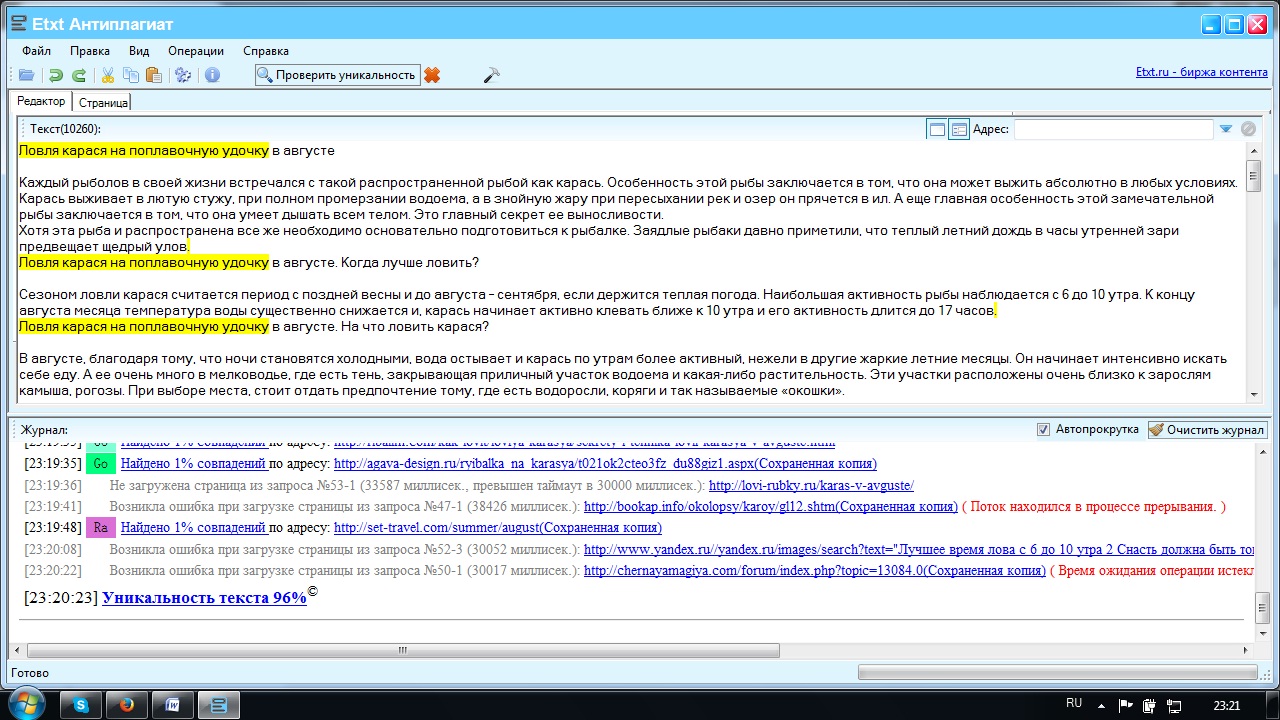
Task: Click the Уникальность текста 96% result link
Action: [204, 597]
